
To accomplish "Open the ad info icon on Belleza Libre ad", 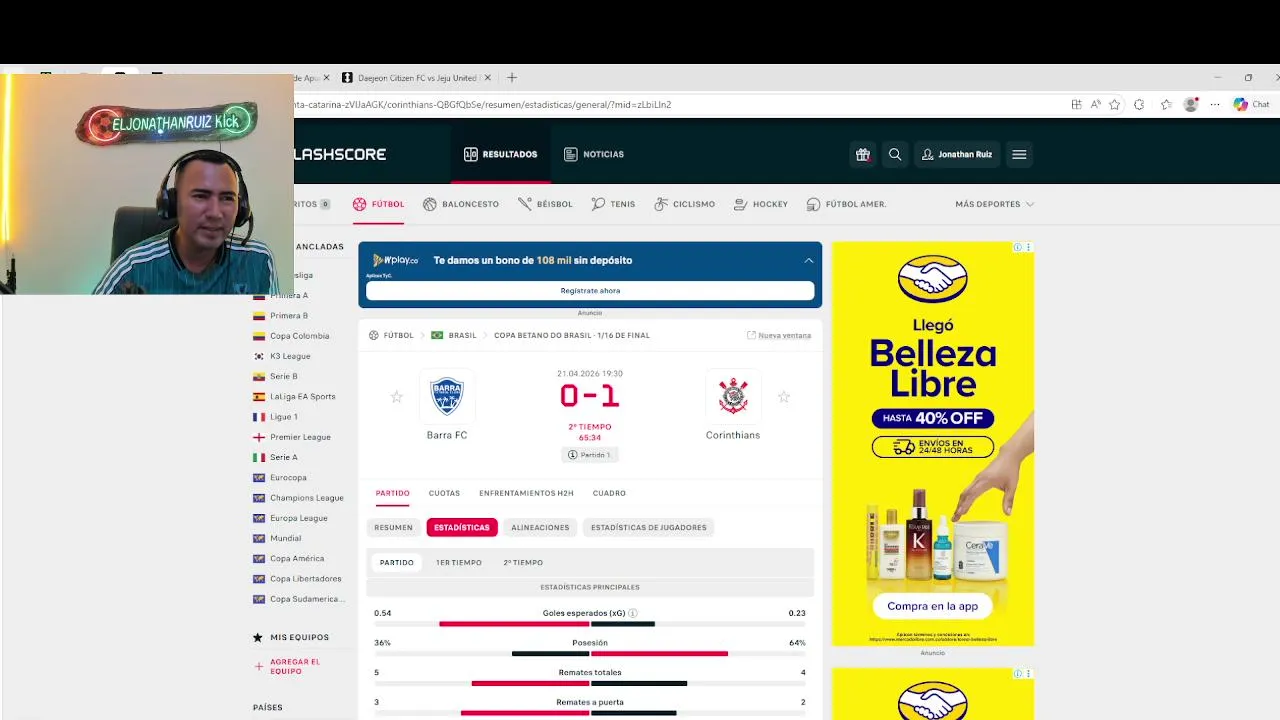I will pos(1018,247).
